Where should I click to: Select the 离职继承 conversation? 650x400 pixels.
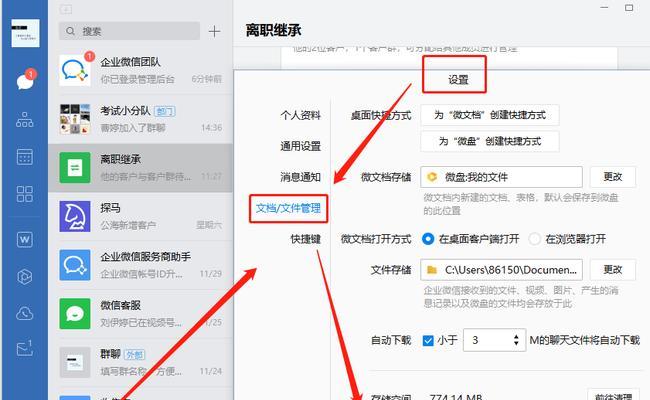point(141,168)
